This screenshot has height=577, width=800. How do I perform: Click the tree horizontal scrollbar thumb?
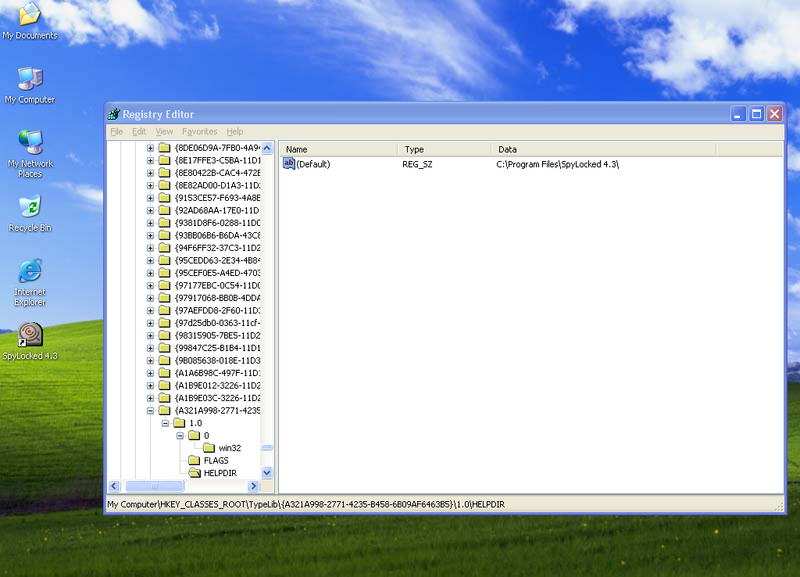[x=155, y=486]
